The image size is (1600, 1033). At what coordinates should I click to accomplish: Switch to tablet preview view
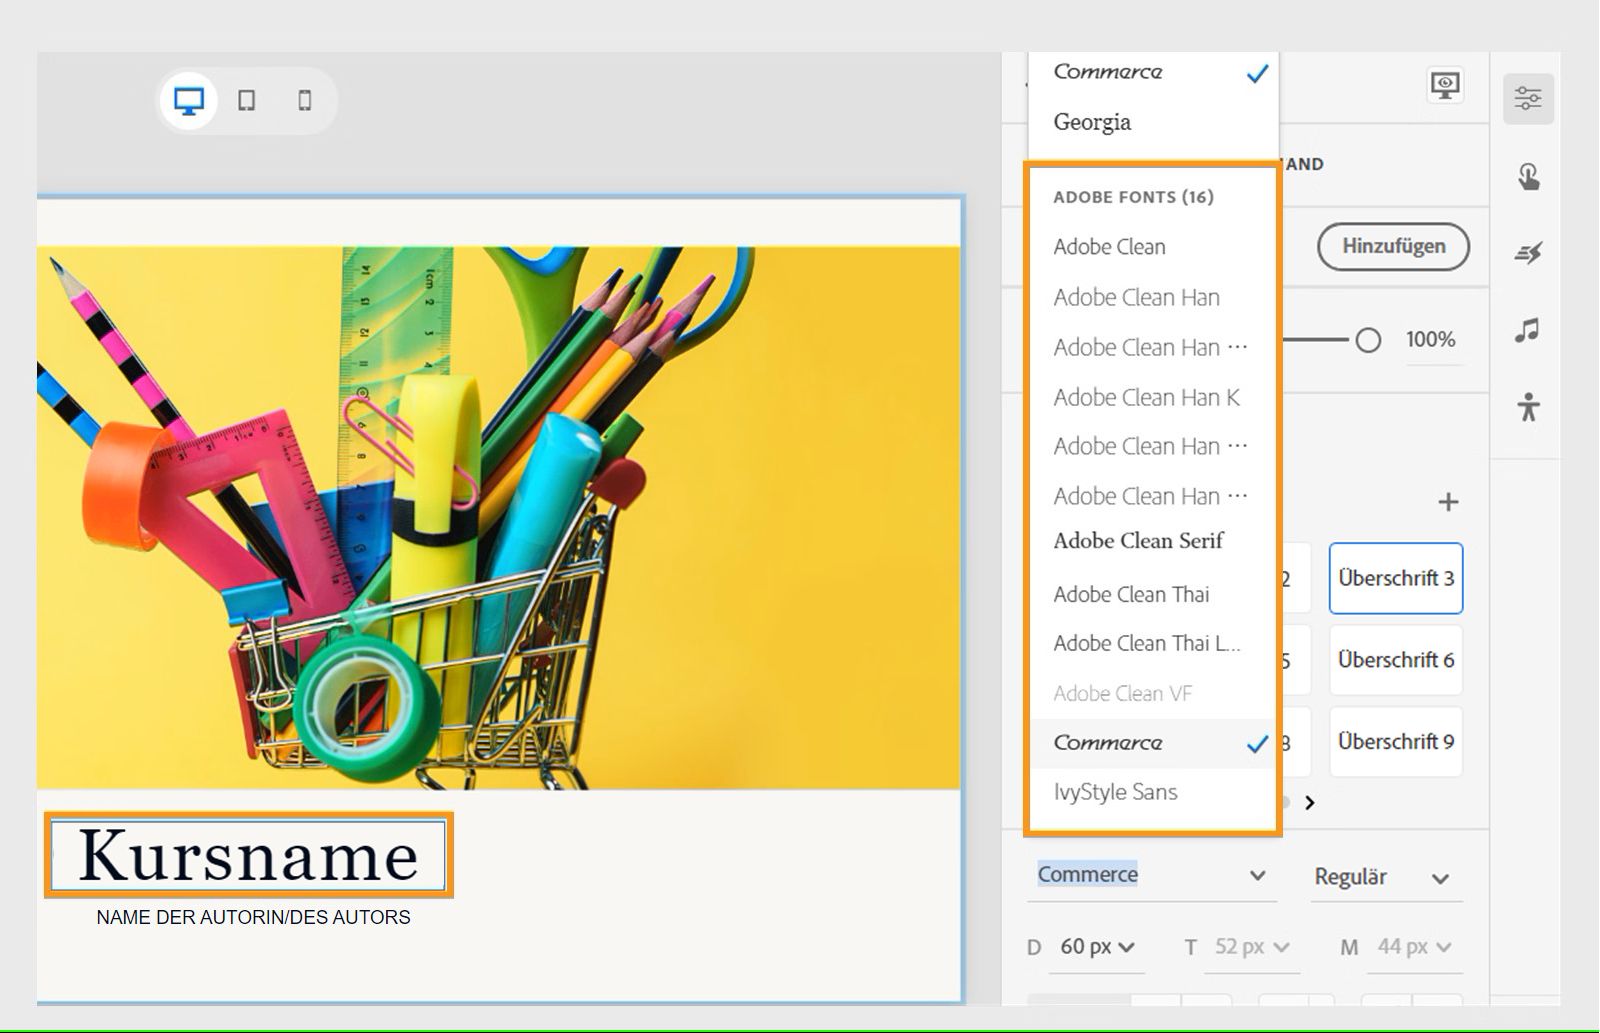click(246, 100)
